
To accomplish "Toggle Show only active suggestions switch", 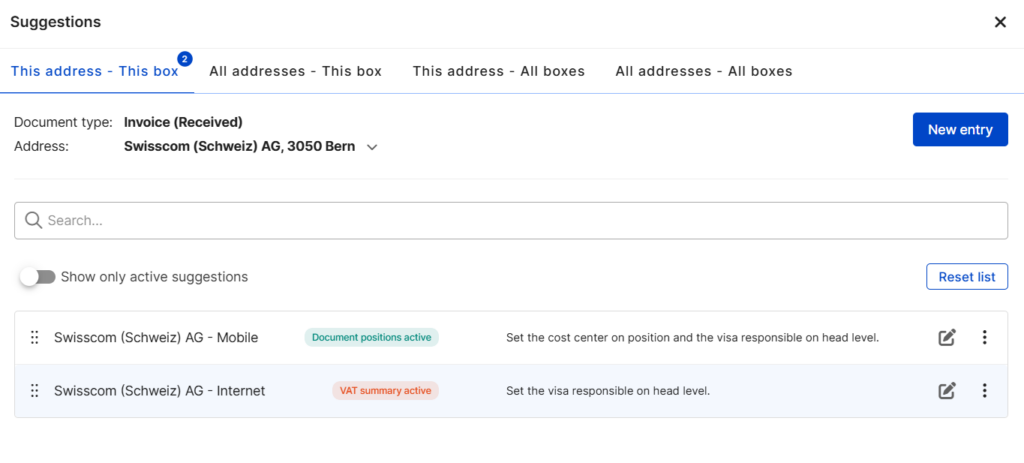I will (38, 277).
